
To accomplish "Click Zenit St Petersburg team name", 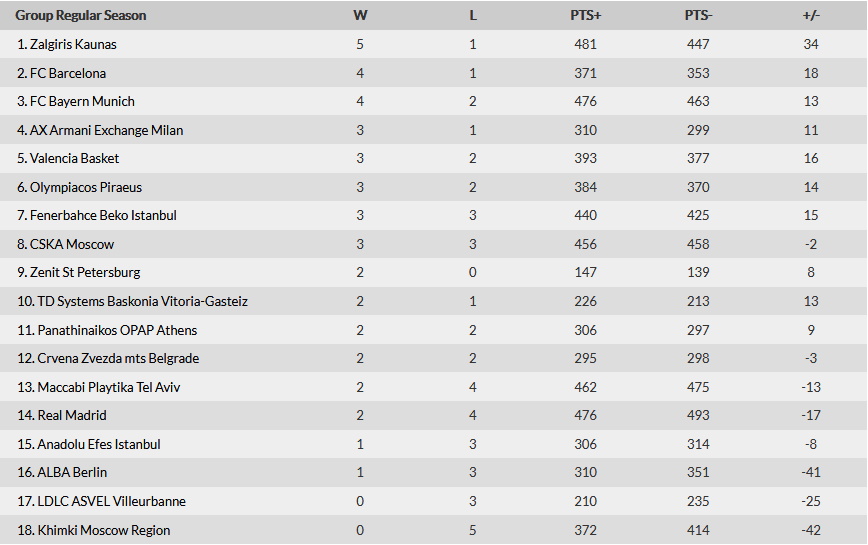I will click(x=85, y=272).
